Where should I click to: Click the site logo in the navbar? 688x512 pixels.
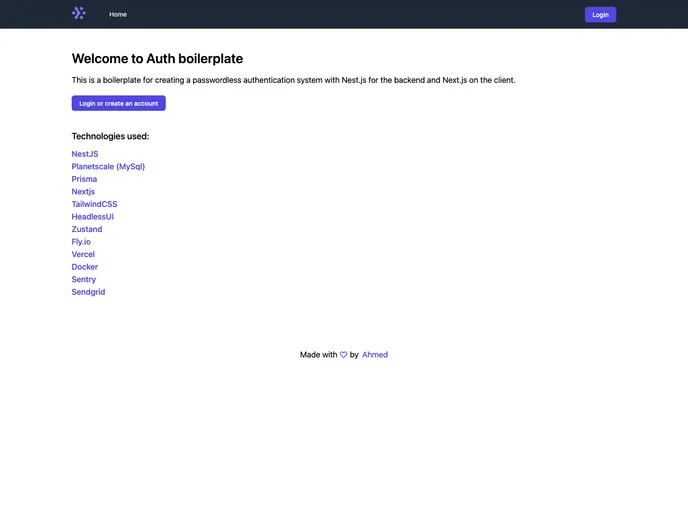coord(79,14)
